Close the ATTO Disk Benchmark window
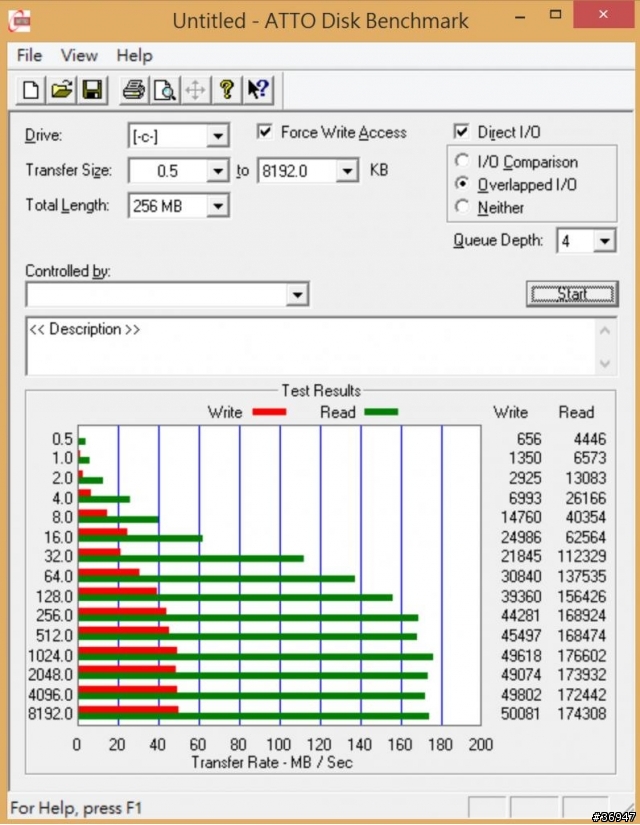 click(x=603, y=15)
